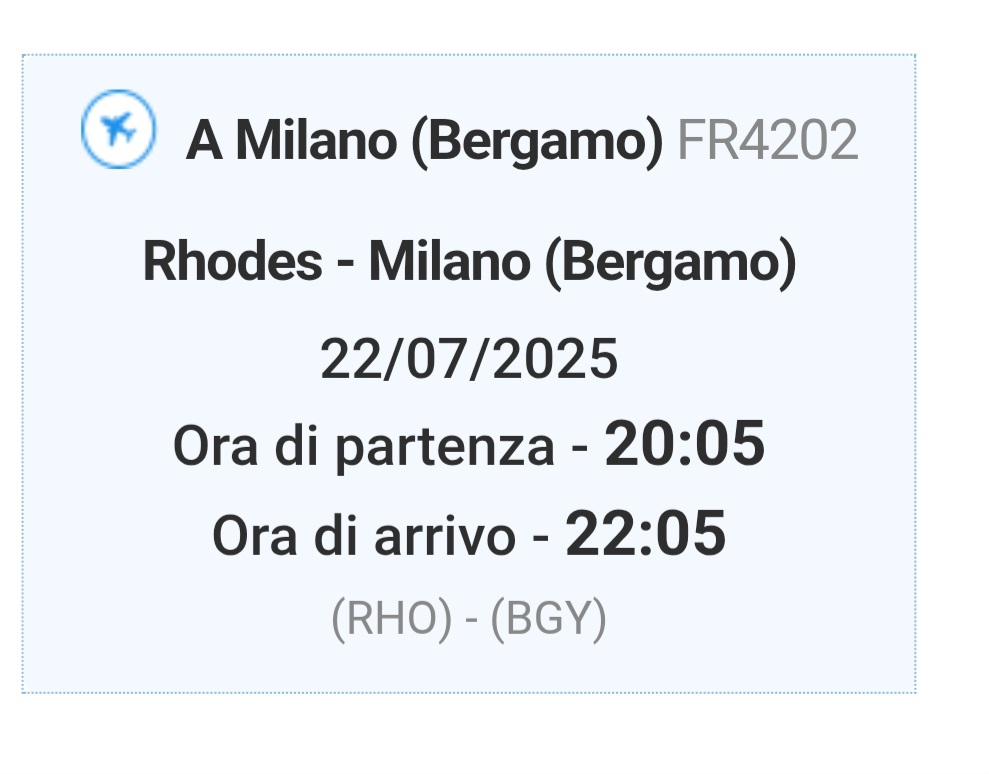Click the dash between Rhodes and Milano
This screenshot has width=989, height=774.
pos(346,264)
